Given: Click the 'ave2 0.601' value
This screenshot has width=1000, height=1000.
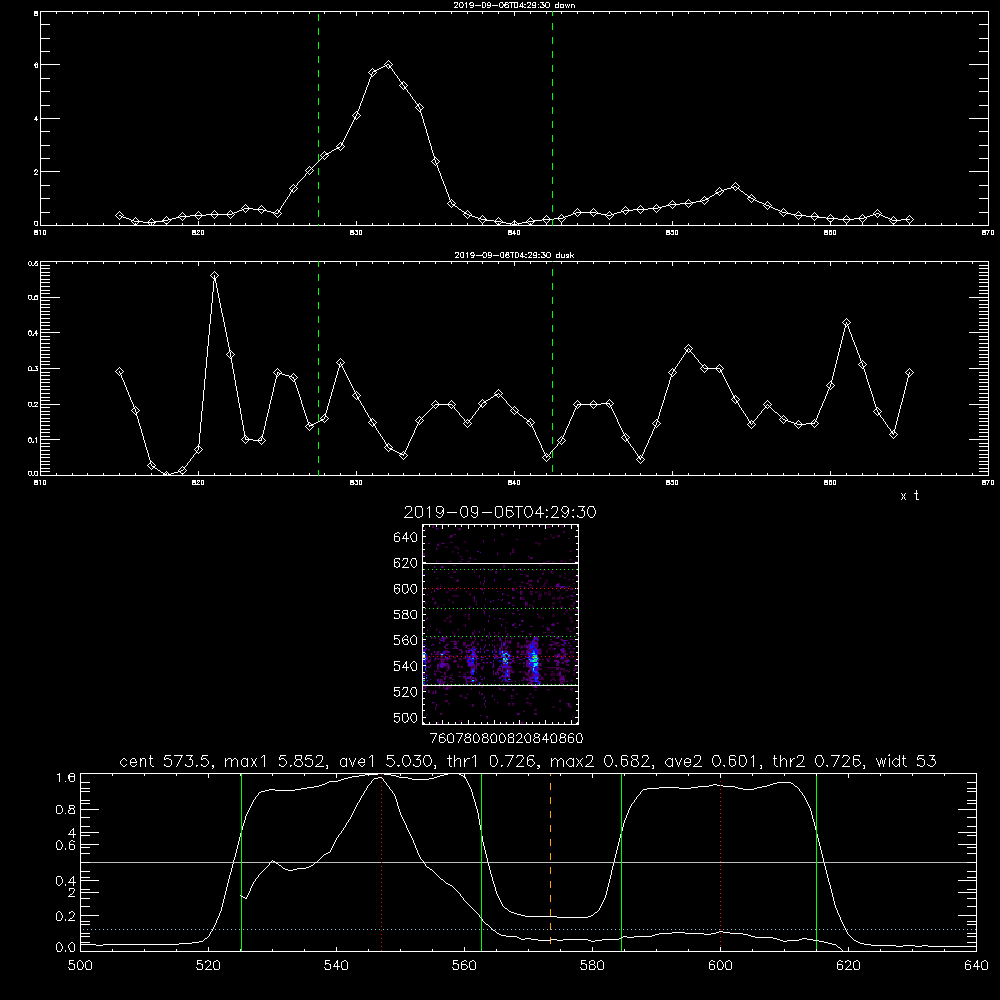Looking at the screenshot, I should [712, 761].
